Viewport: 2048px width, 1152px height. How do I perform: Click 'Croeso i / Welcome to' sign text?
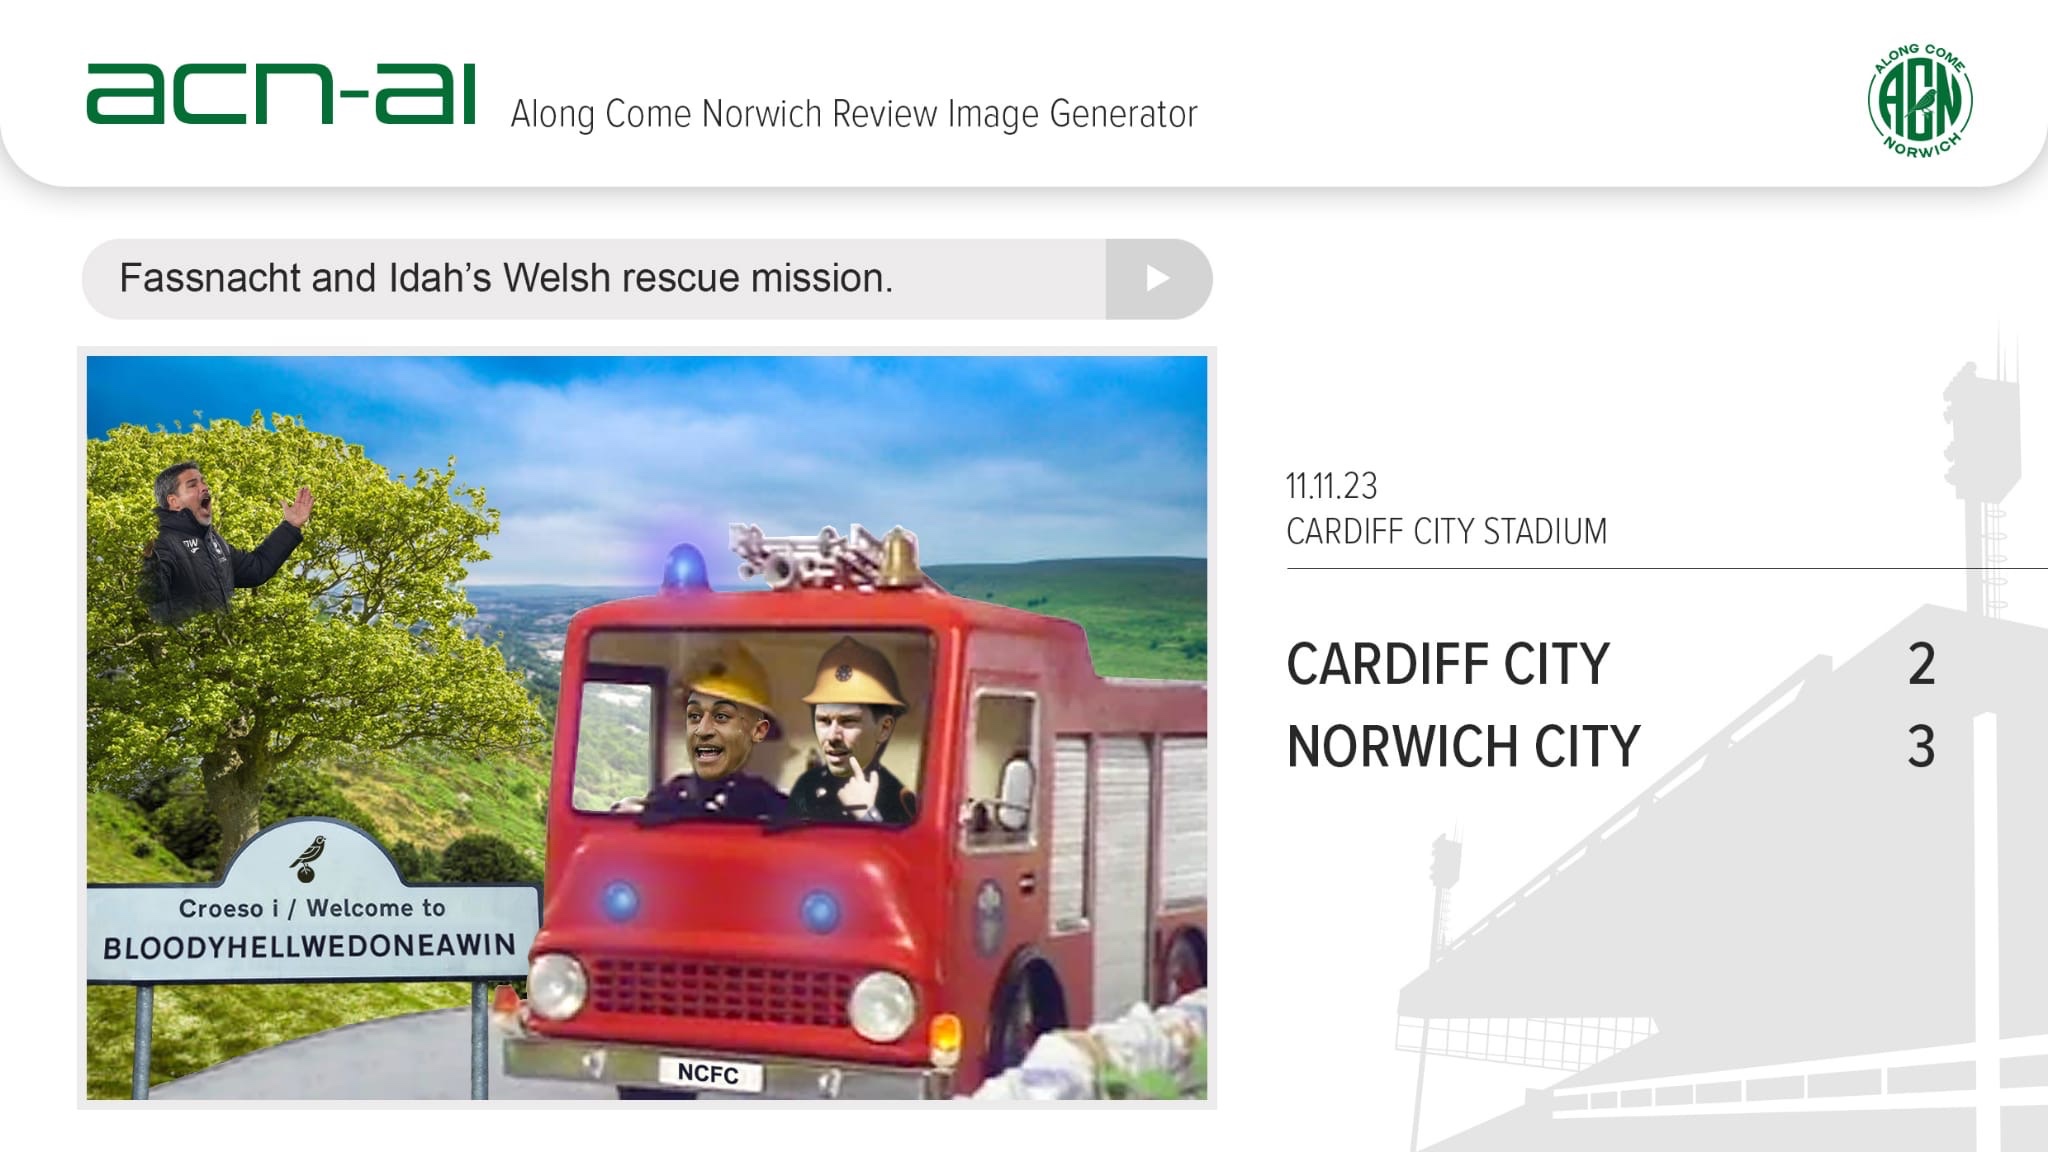[312, 908]
